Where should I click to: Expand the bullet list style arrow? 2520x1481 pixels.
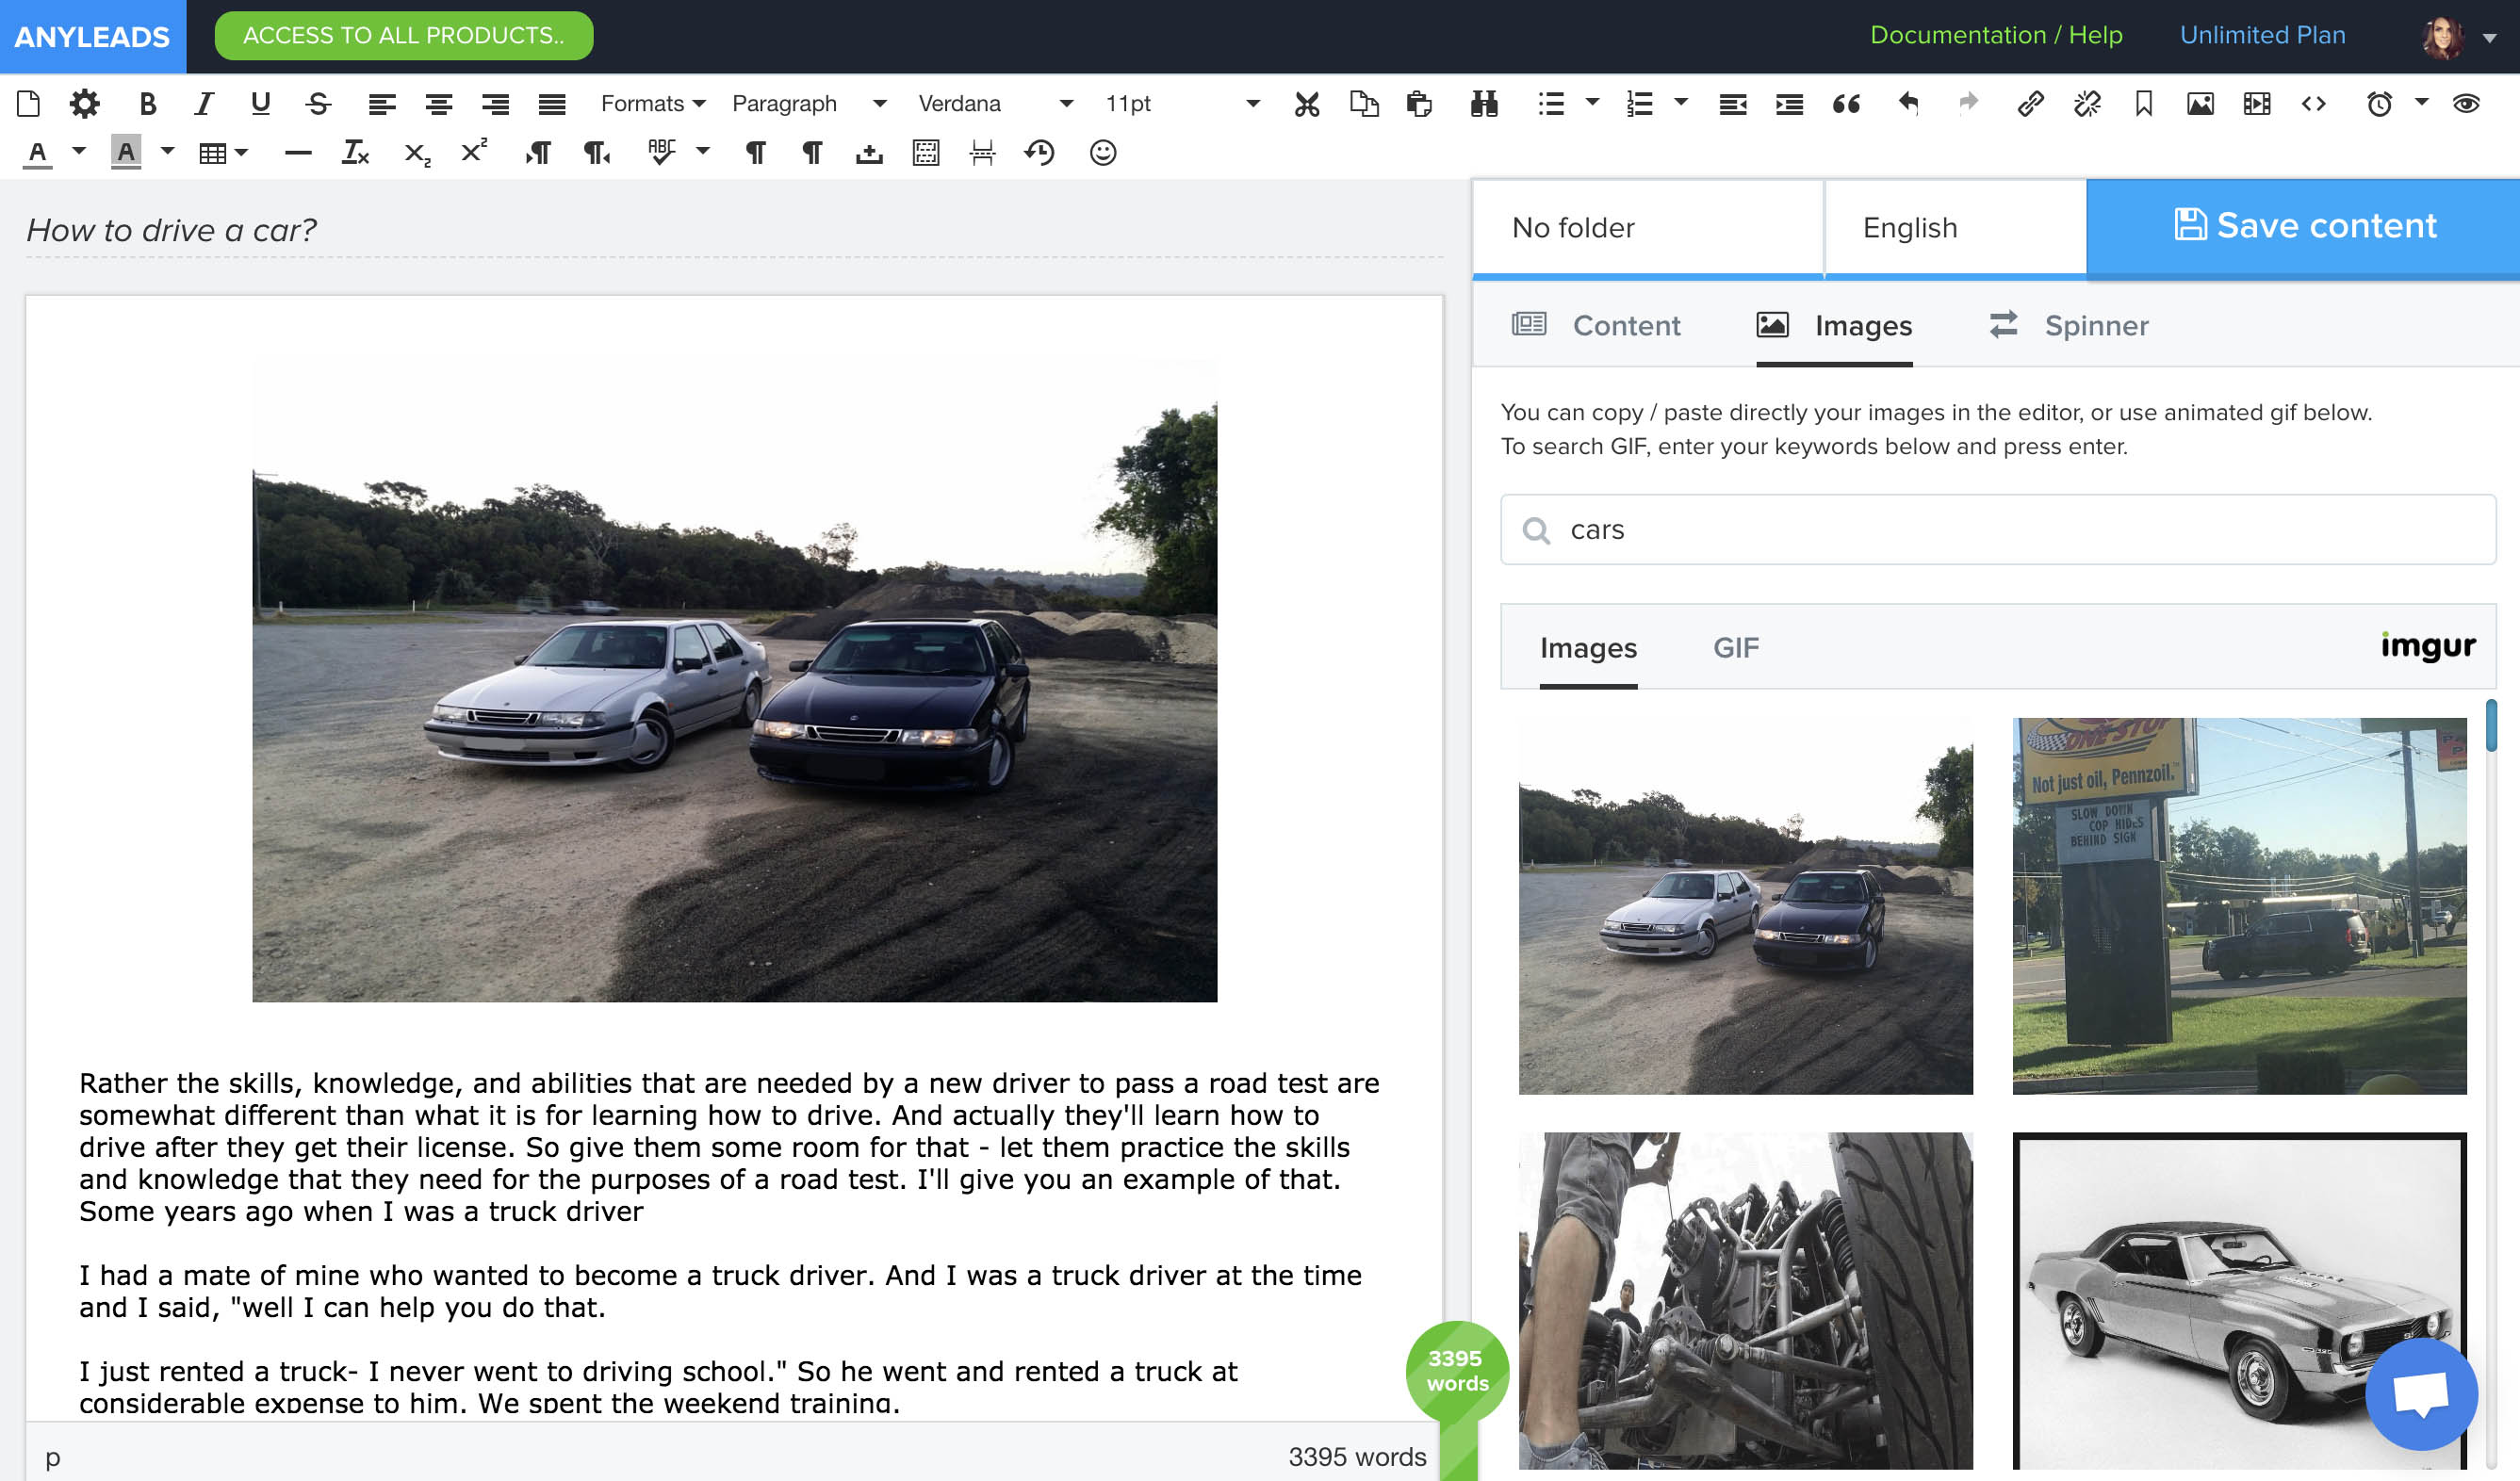(x=1592, y=101)
